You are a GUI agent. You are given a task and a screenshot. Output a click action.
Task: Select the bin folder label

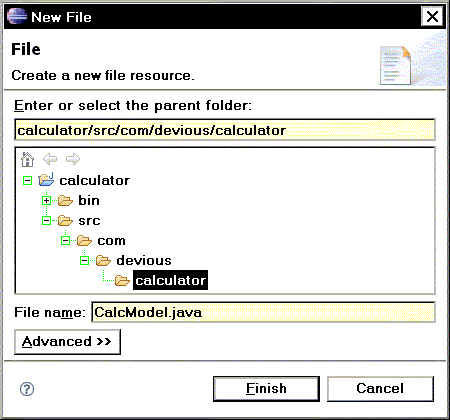pos(89,200)
